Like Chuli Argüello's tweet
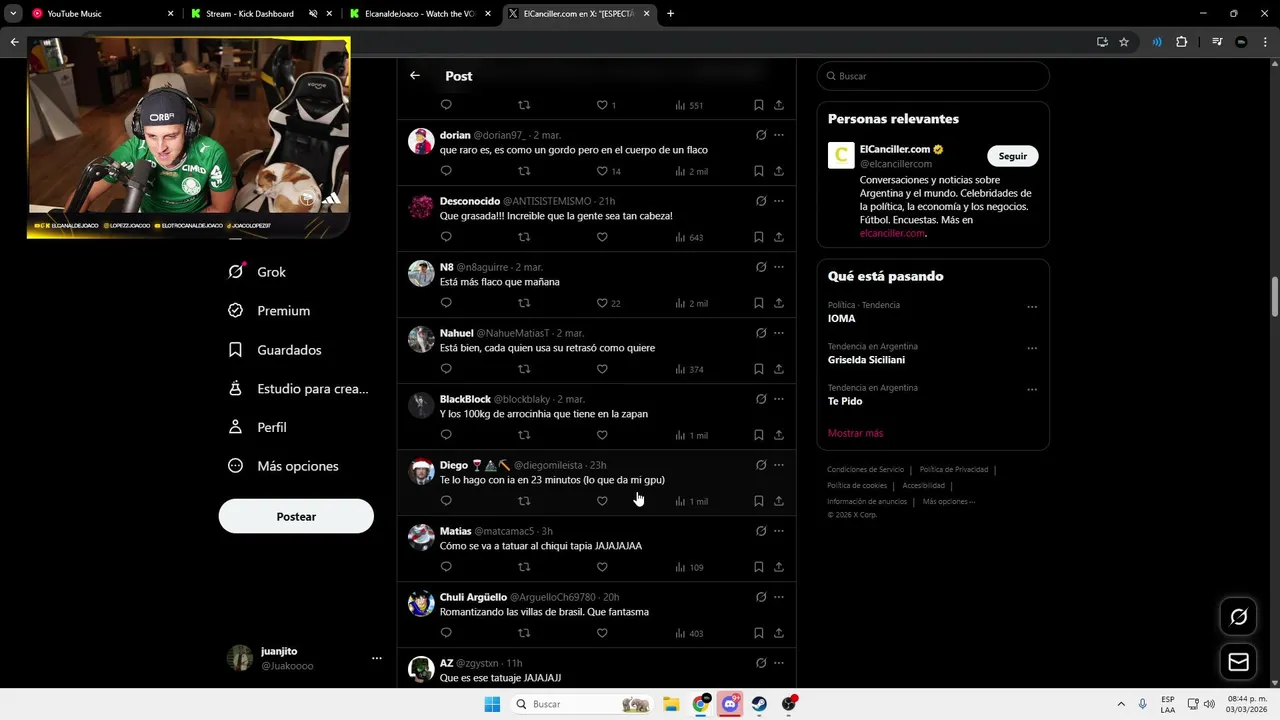Image resolution: width=1280 pixels, height=720 pixels. [602, 633]
